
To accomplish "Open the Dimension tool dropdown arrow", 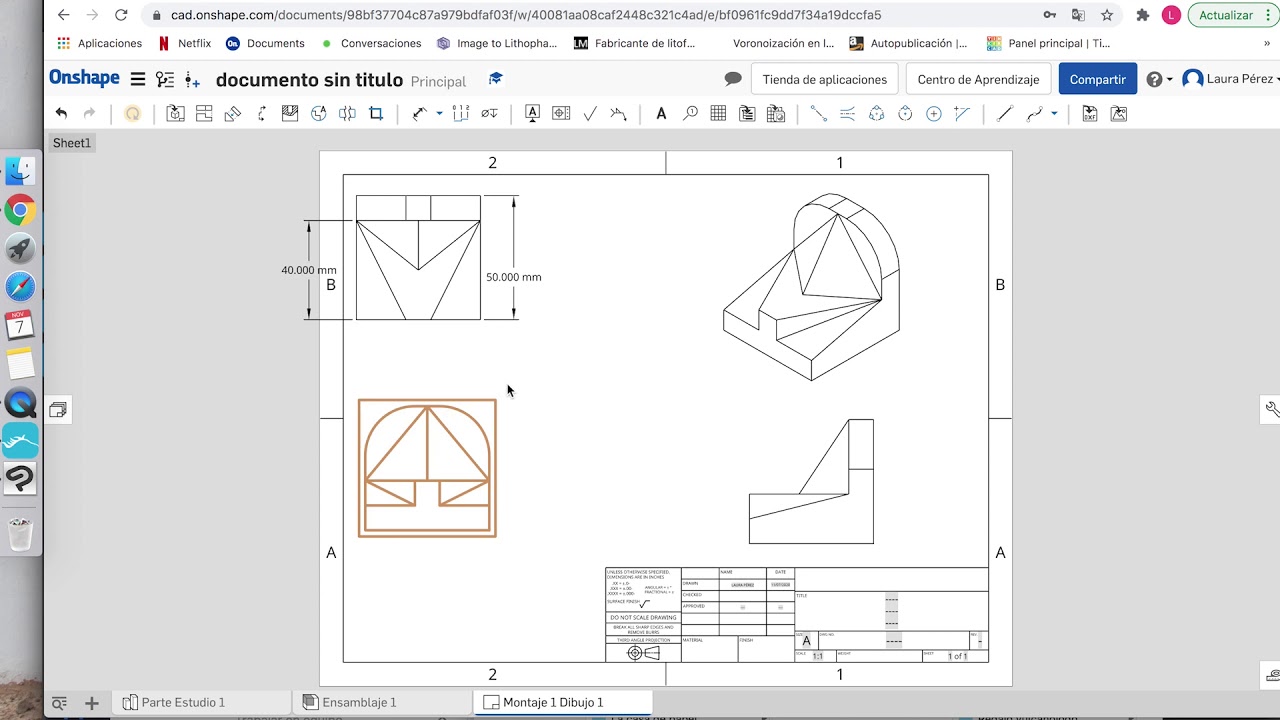I will (x=439, y=114).
